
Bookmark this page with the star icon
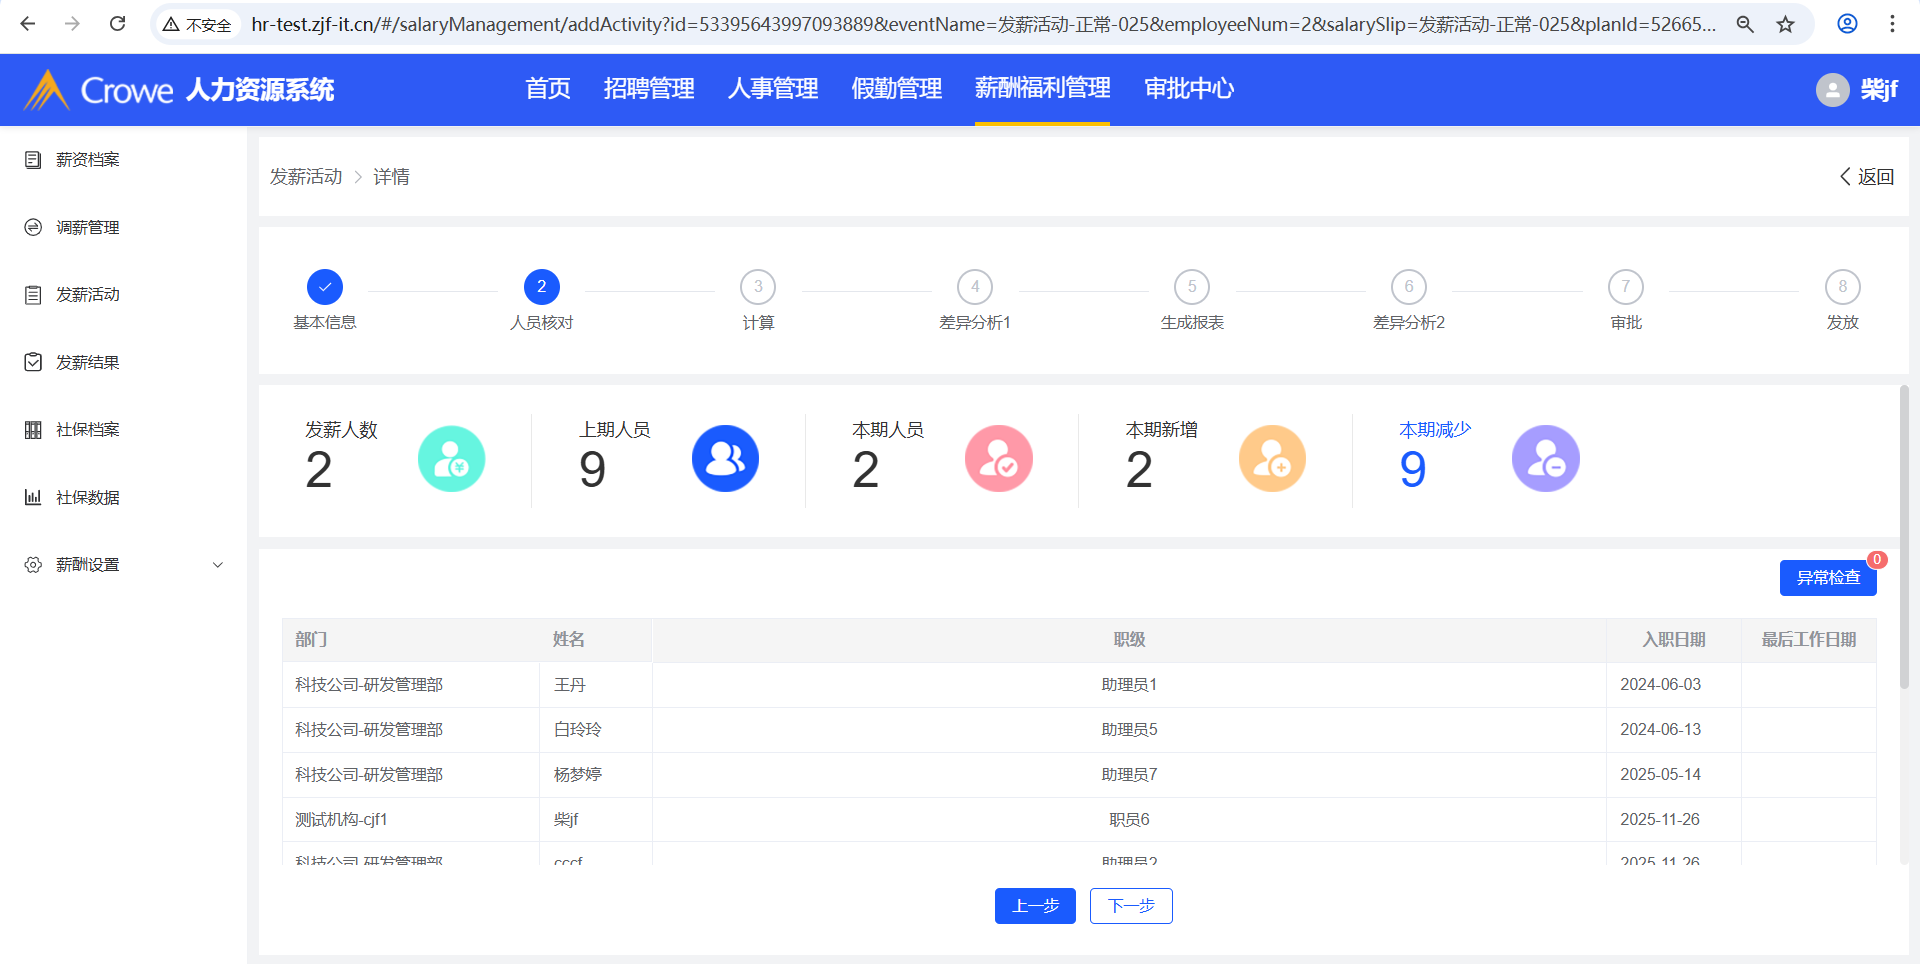[x=1785, y=24]
